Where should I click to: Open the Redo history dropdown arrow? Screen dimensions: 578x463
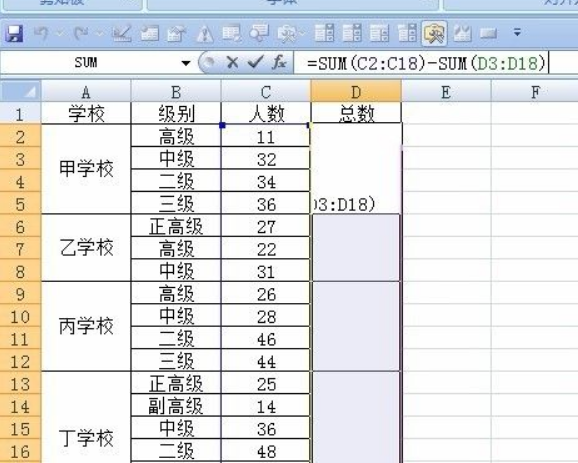(100, 34)
